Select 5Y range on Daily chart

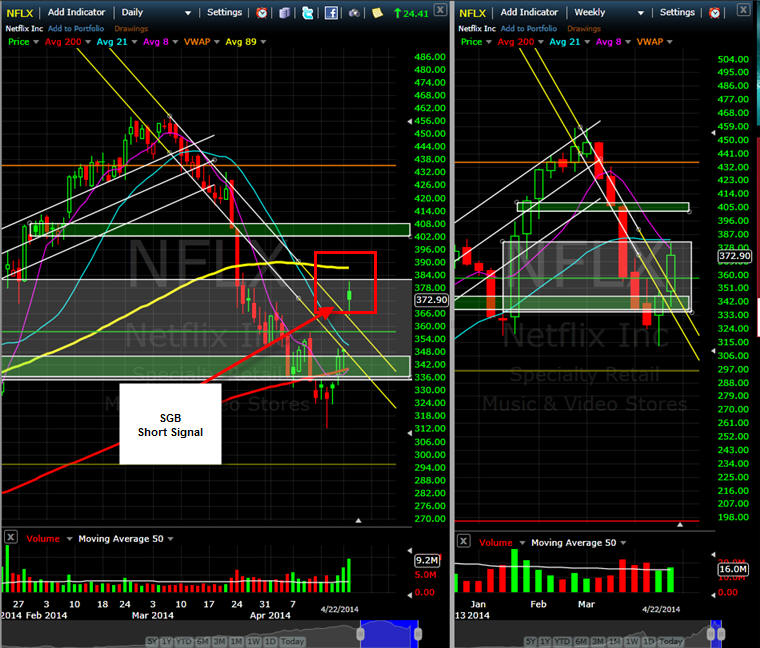click(x=152, y=641)
